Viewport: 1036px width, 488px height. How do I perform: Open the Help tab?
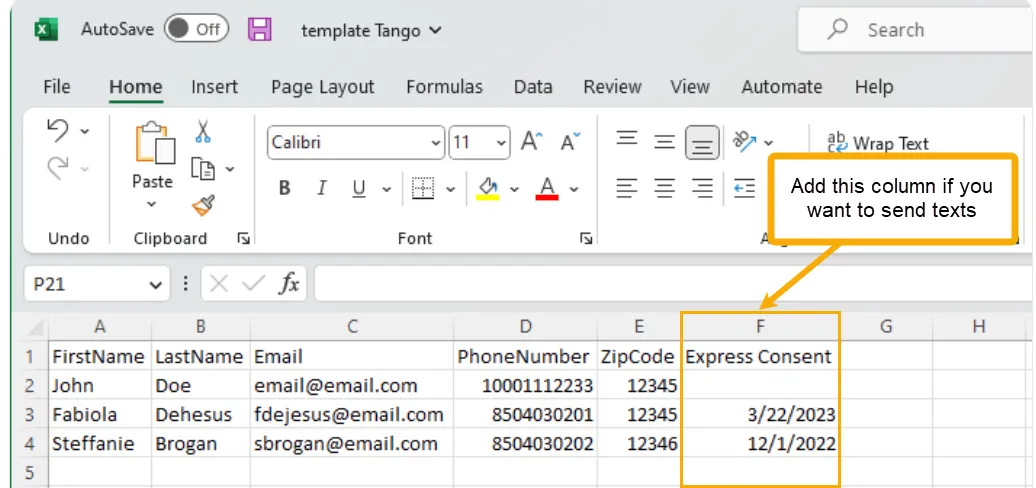tap(873, 87)
